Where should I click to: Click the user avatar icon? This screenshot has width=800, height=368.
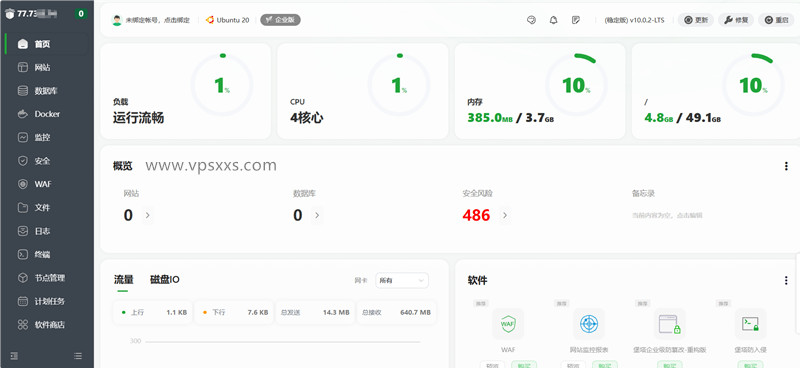click(117, 20)
